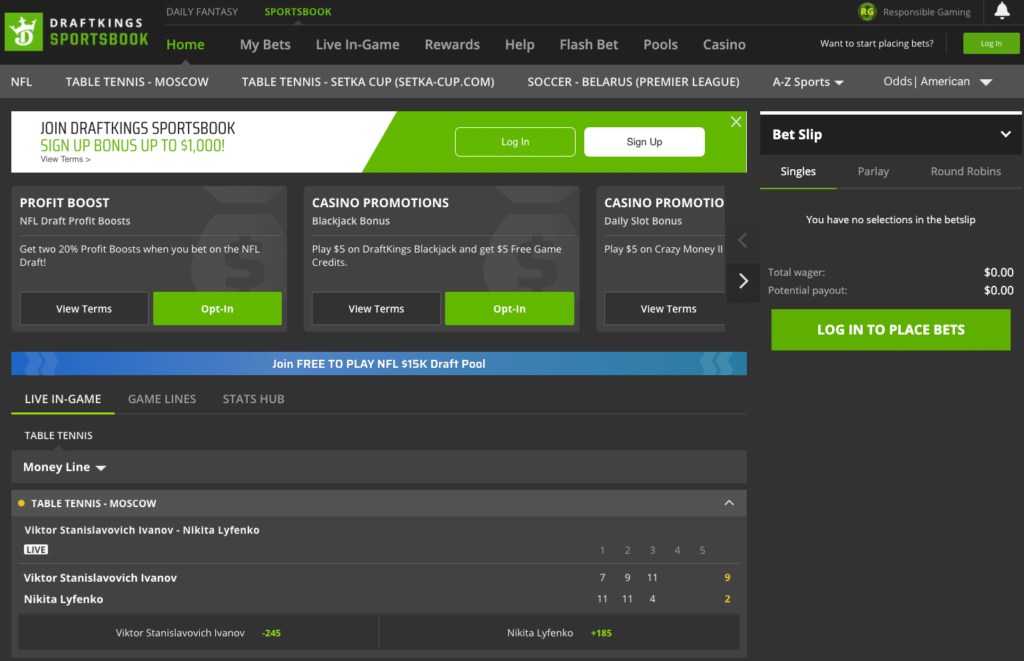This screenshot has height=661, width=1024.
Task: Open the notifications bell icon
Action: click(1002, 11)
